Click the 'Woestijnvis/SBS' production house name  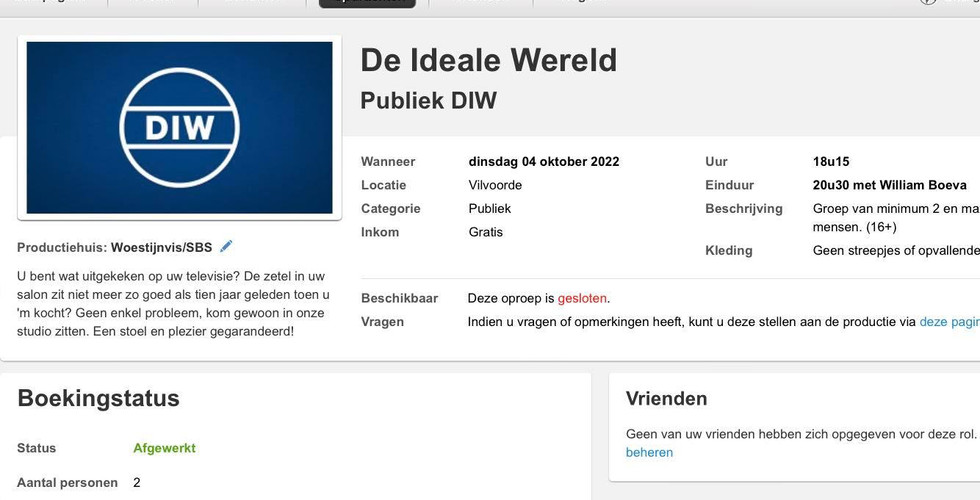click(x=161, y=248)
